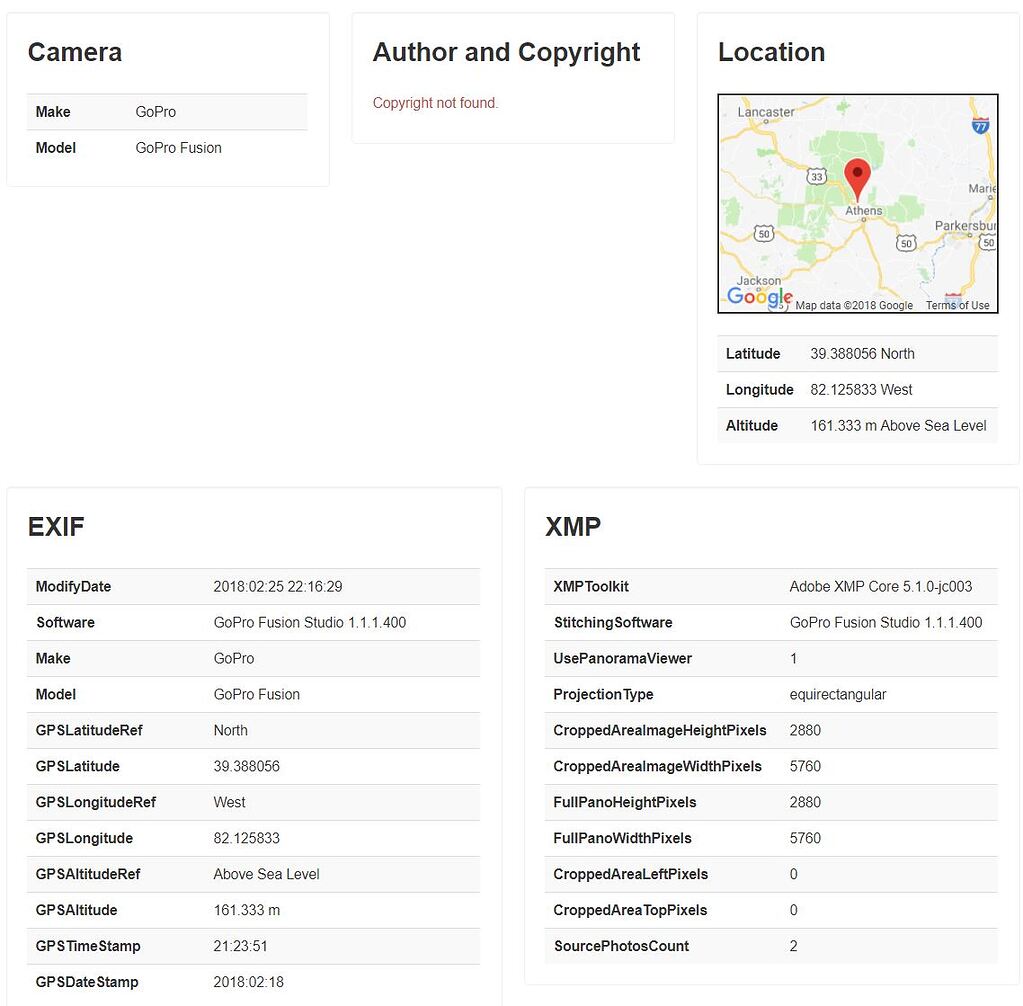Open the Terms of Use link
Image resolution: width=1023 pixels, height=1006 pixels.
coord(957,305)
